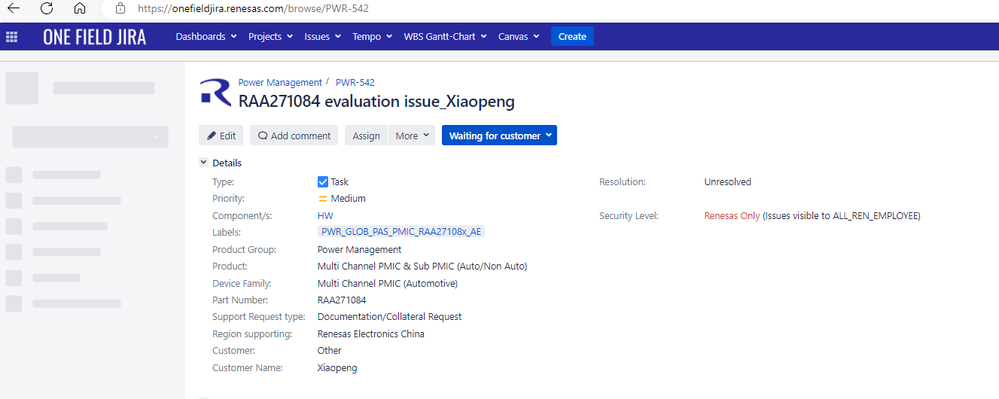999x399 pixels.
Task: Open the More actions dropdown
Action: coord(412,136)
